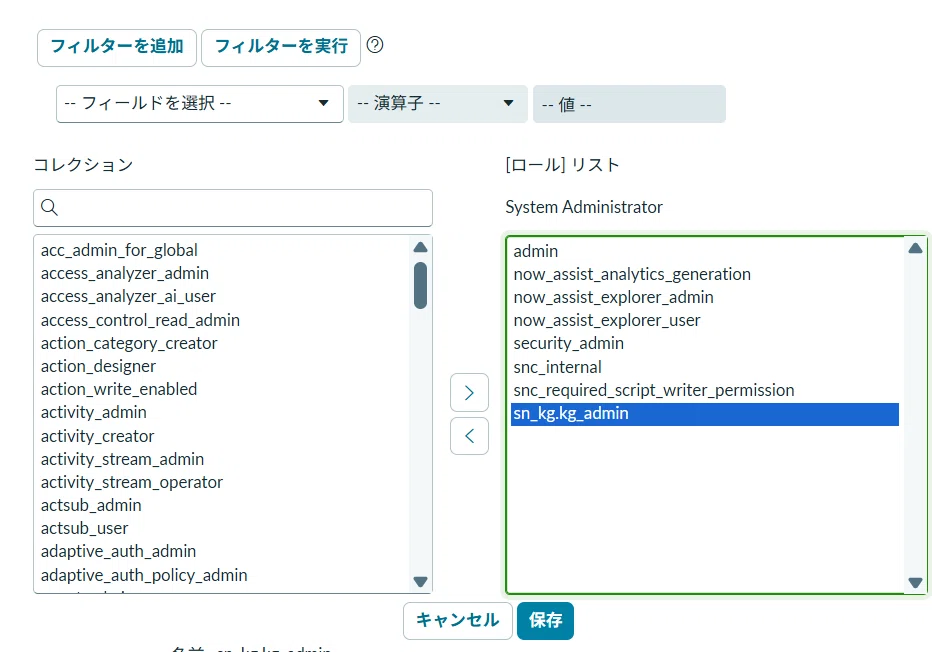Click the キャンセル button
This screenshot has height=652, width=932.
[458, 621]
